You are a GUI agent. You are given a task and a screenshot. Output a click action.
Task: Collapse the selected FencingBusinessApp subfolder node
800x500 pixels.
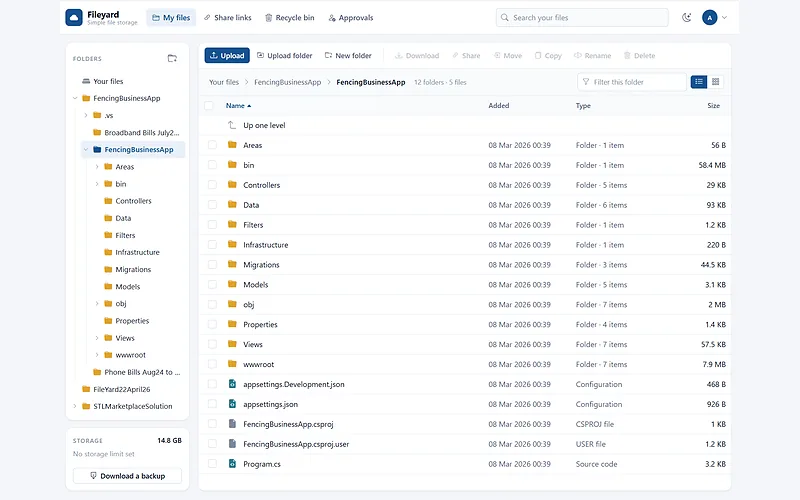86,149
